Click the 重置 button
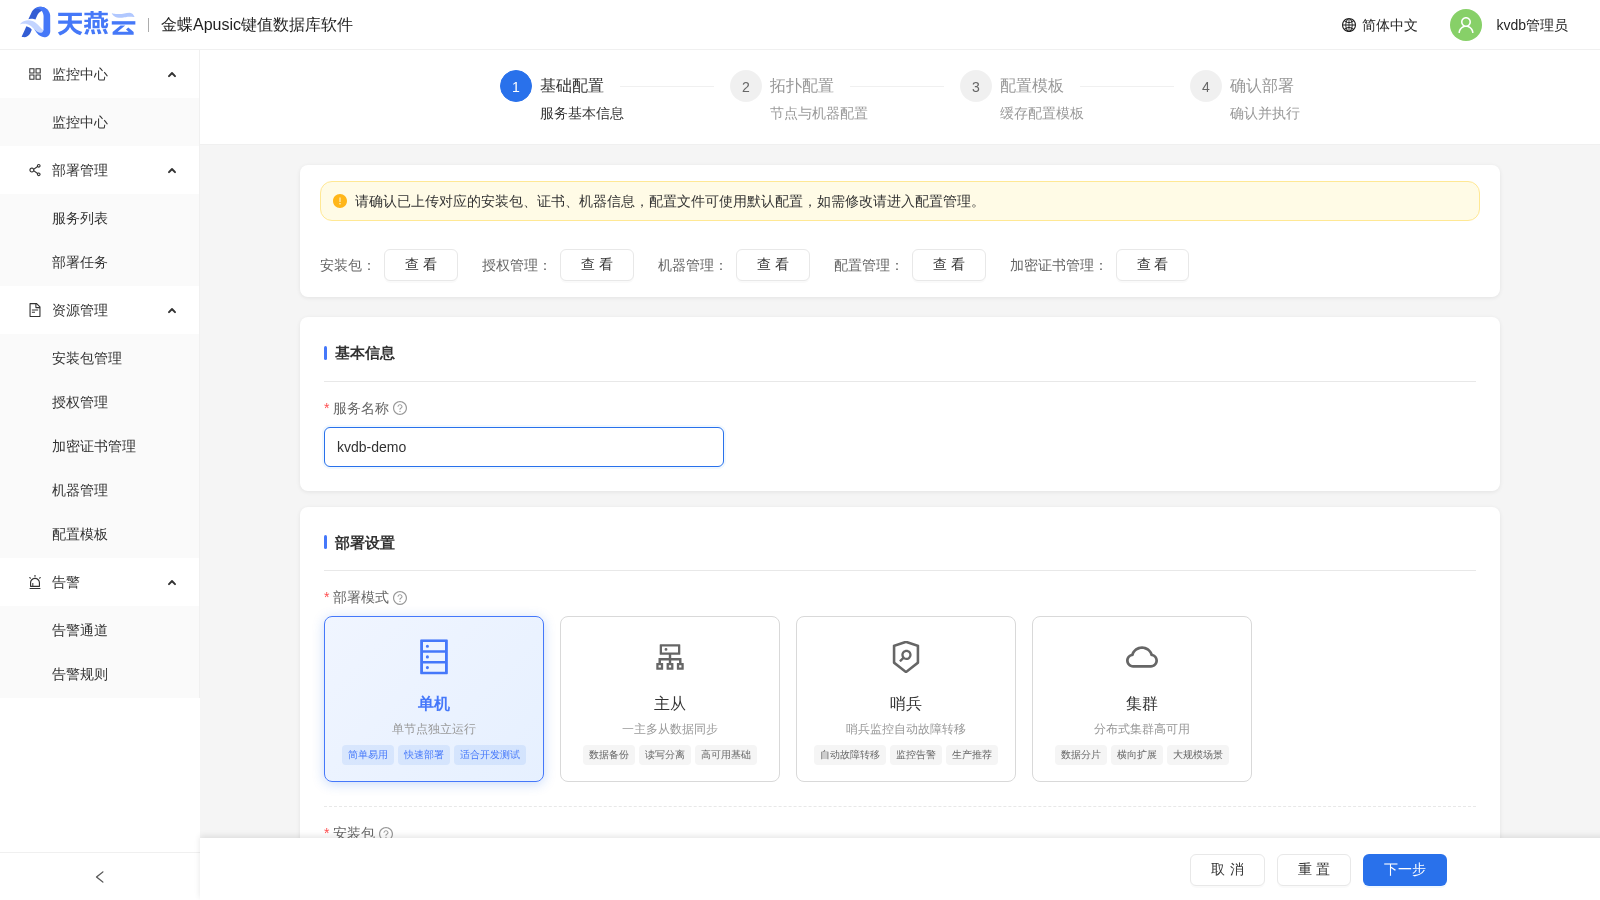Image resolution: width=1600 pixels, height=900 pixels. [x=1314, y=870]
